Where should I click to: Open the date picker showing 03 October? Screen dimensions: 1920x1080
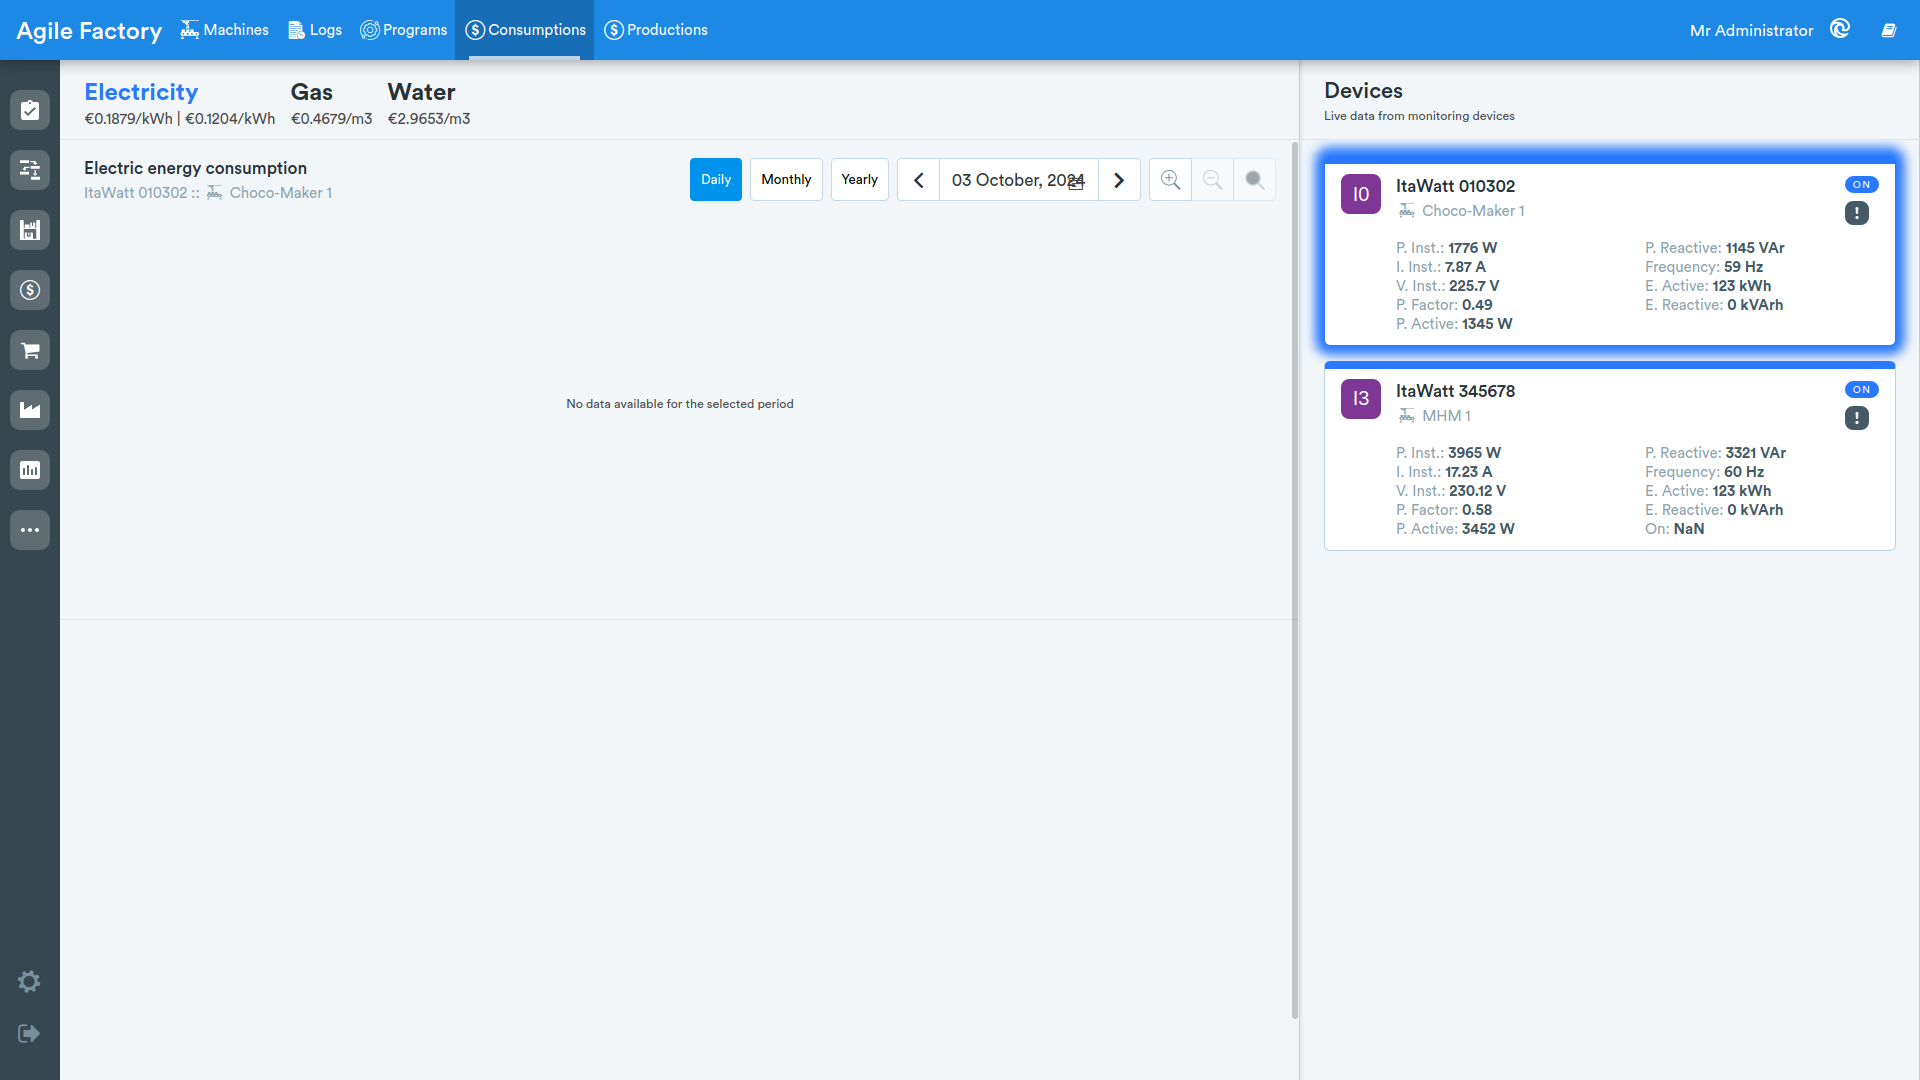[1018, 180]
